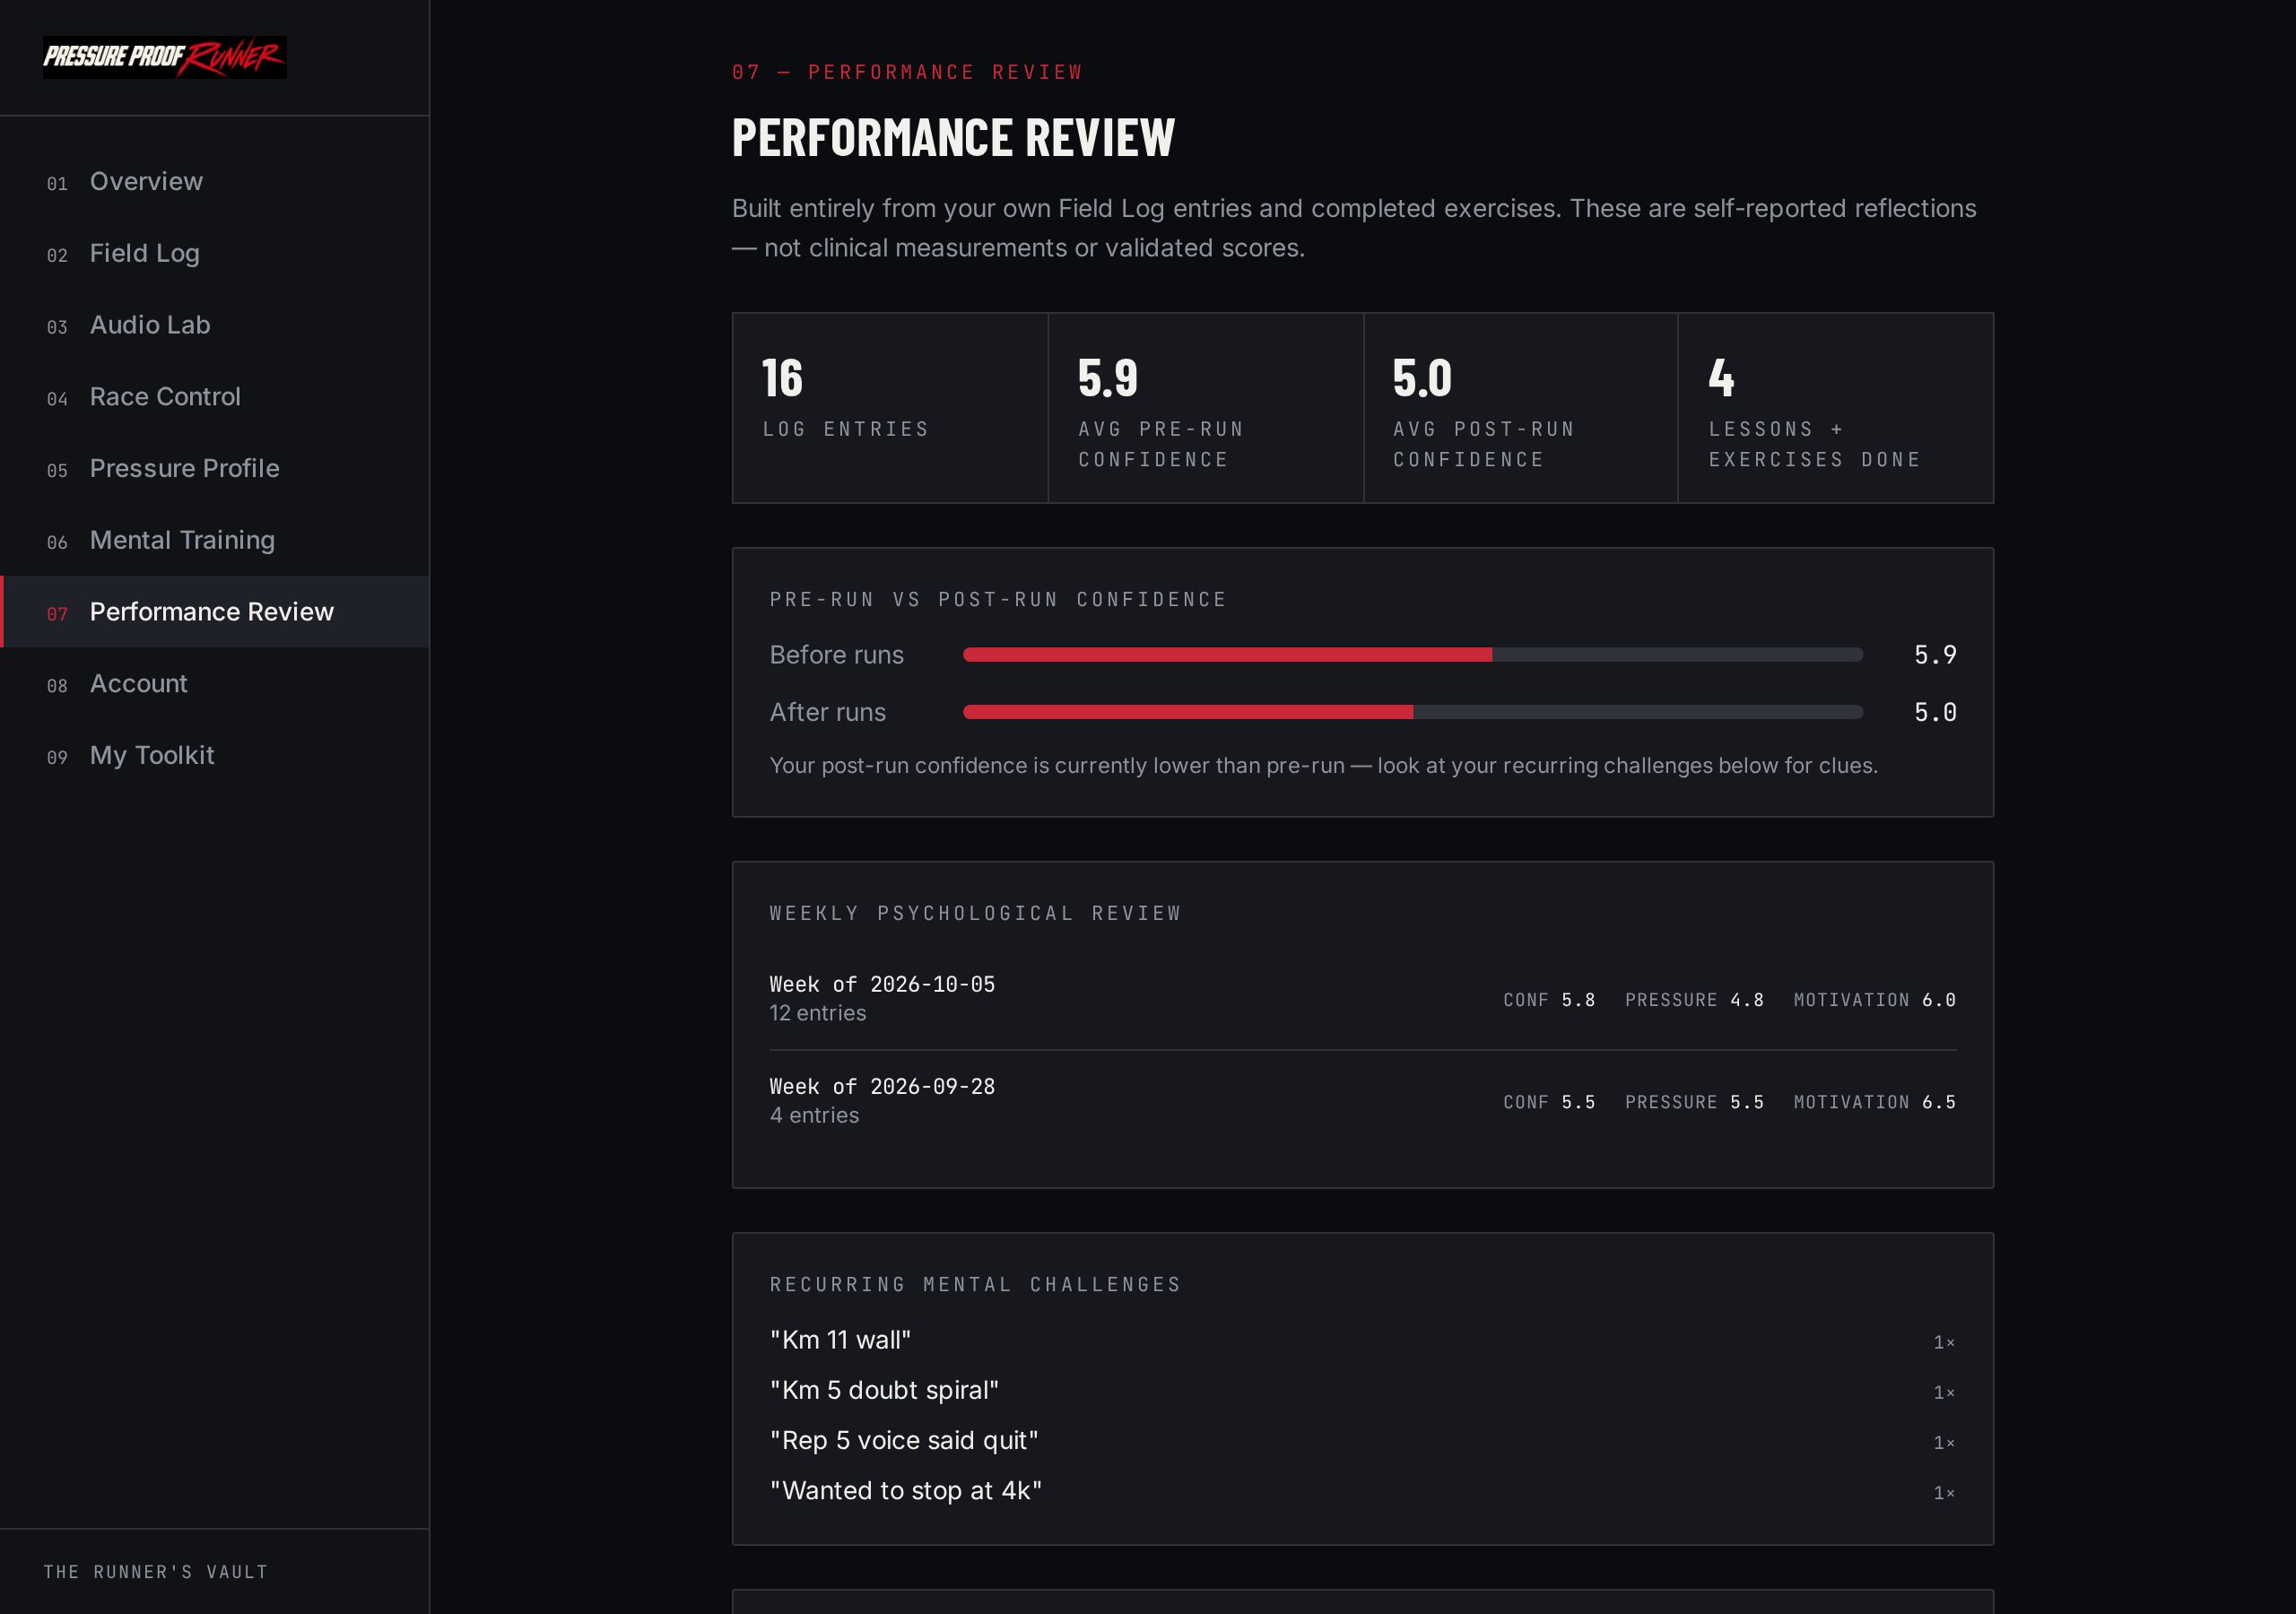2296x1614 pixels.
Task: Click the MOTIVATION 6.0 value
Action: 1874,1000
